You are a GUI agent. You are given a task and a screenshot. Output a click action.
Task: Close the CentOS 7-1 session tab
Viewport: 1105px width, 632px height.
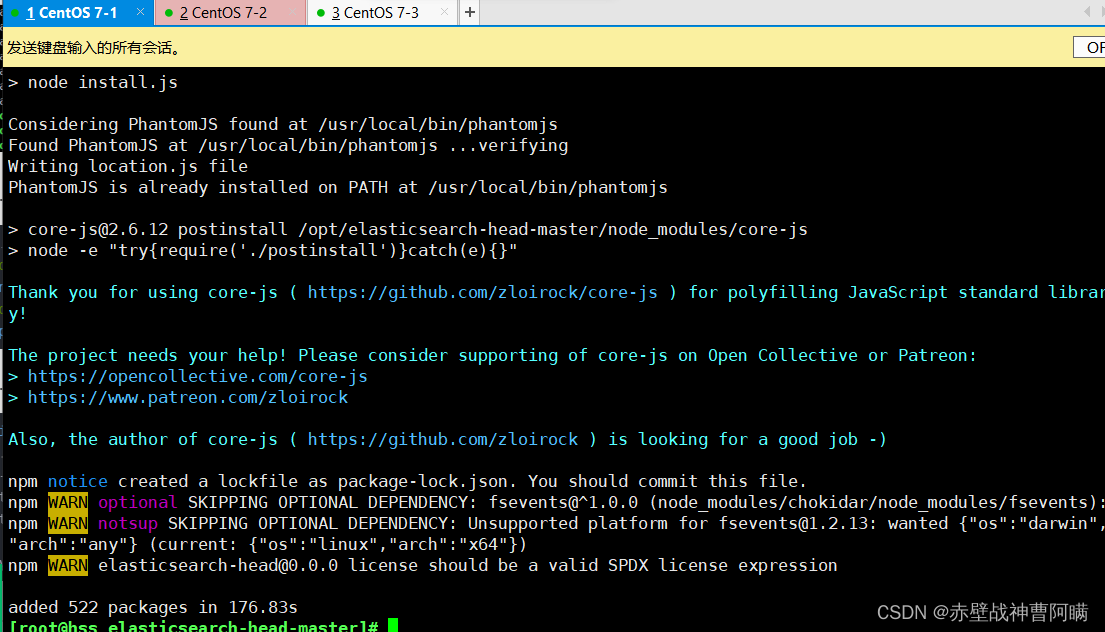pos(140,12)
